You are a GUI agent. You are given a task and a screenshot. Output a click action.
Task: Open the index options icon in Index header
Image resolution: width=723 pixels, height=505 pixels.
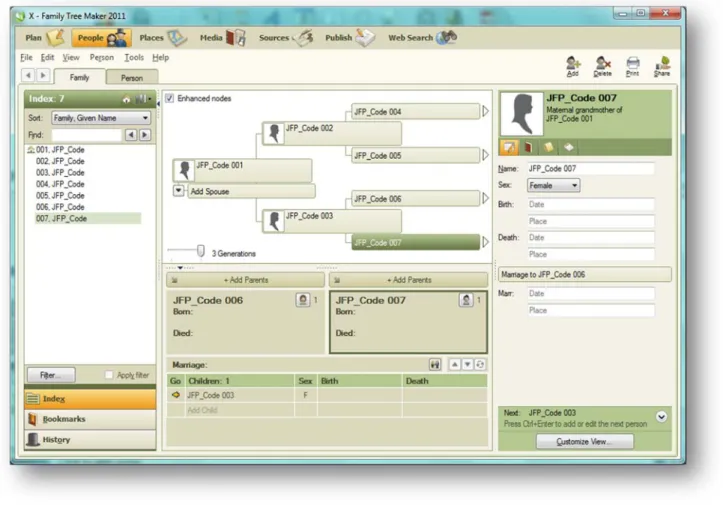pyautogui.click(x=142, y=99)
